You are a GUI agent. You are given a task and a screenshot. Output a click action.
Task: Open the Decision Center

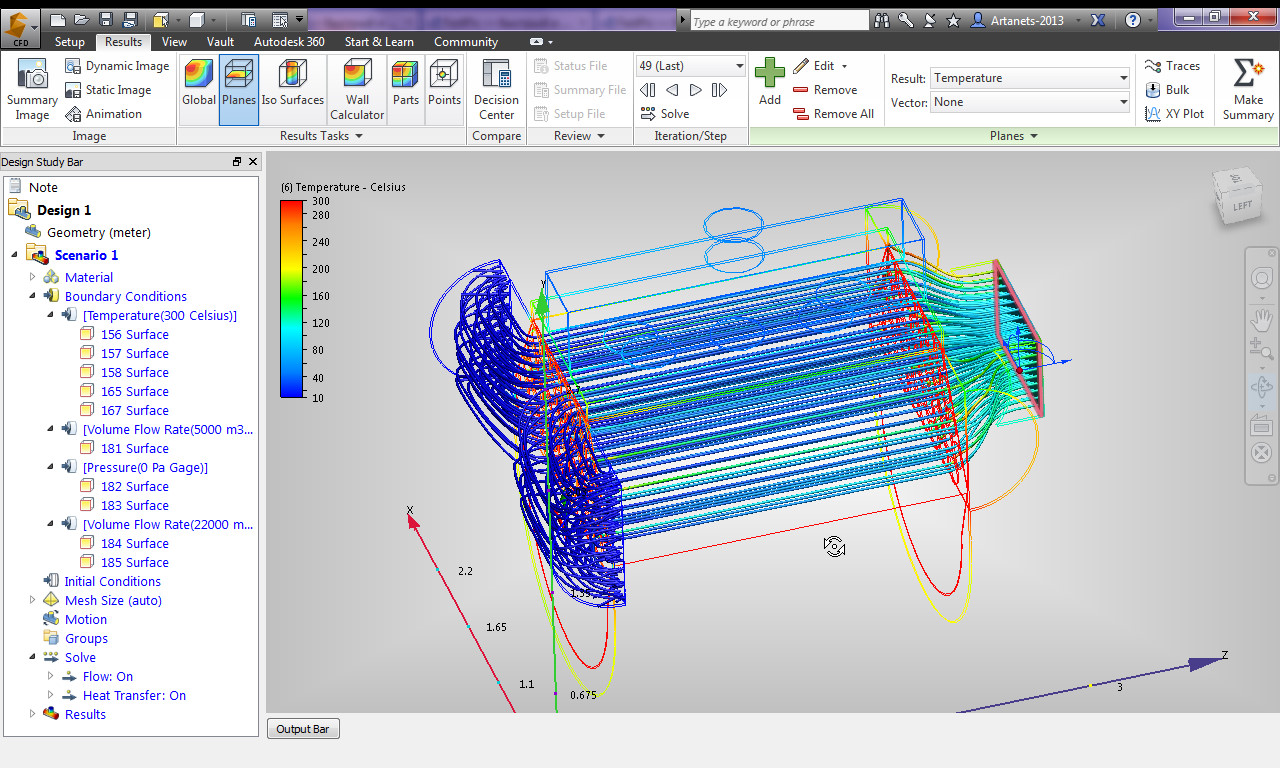pyautogui.click(x=496, y=90)
